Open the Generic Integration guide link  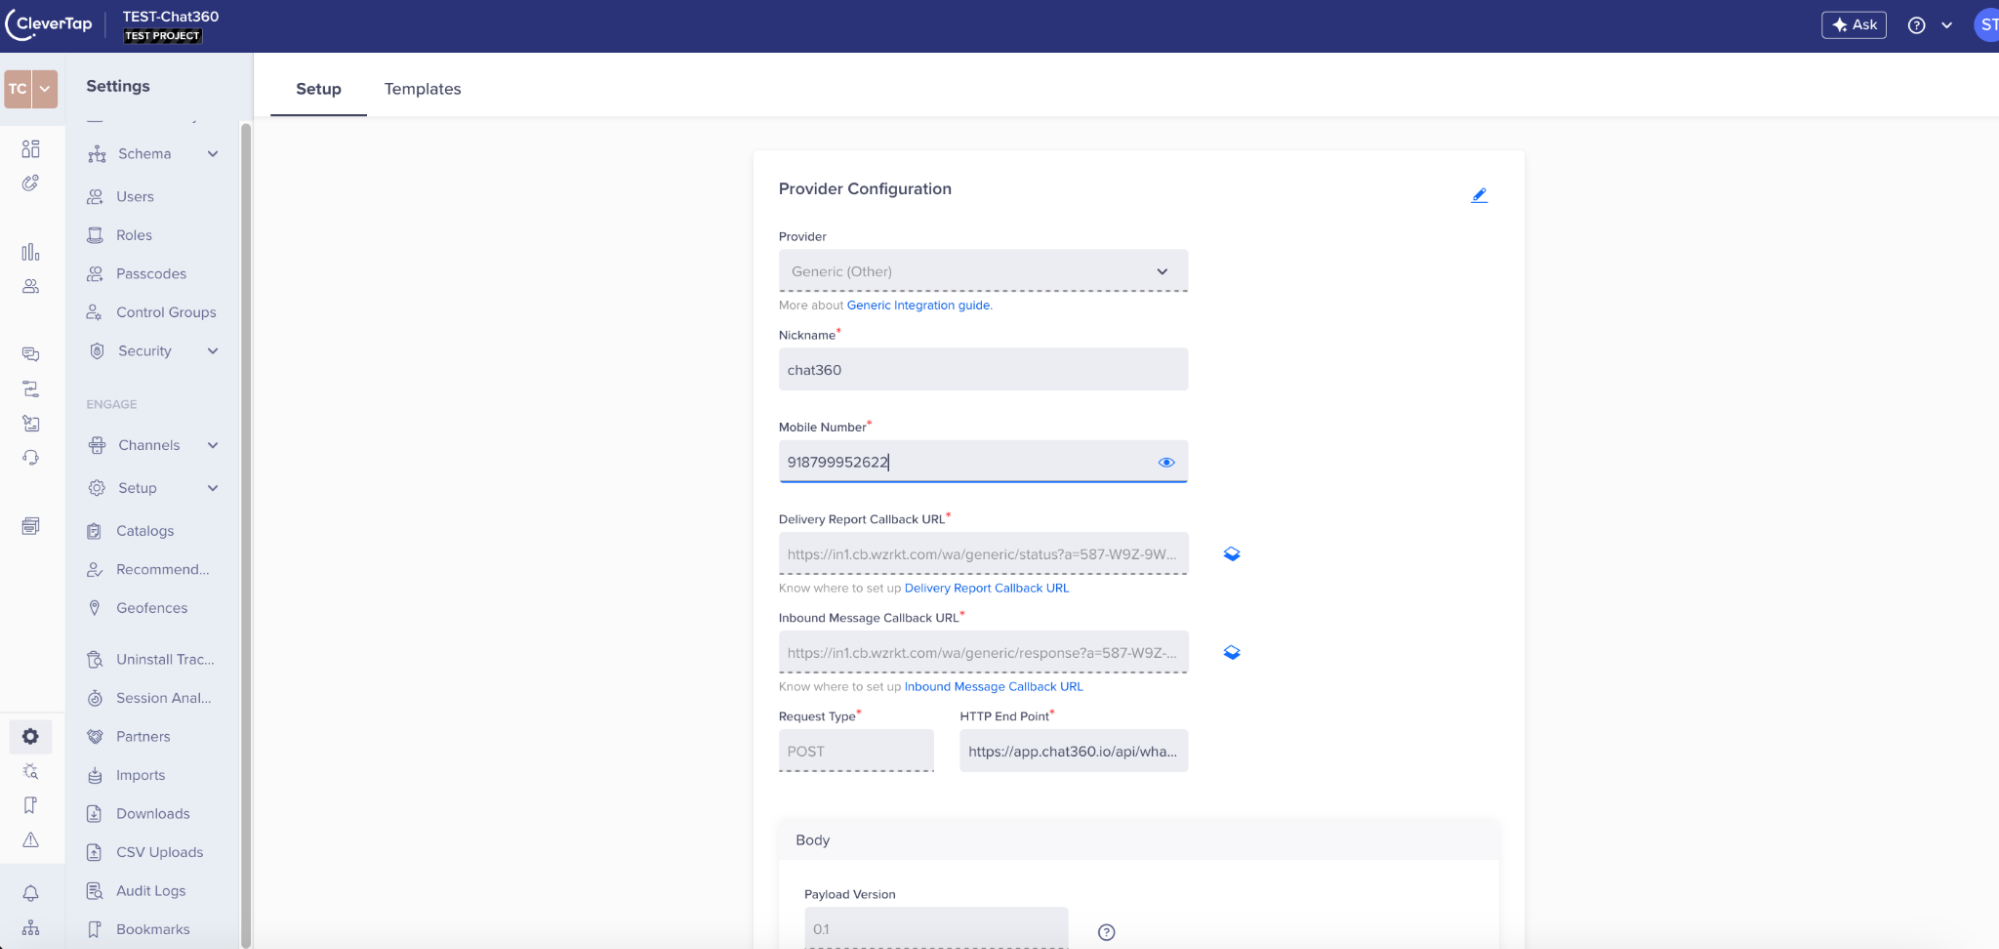(919, 306)
